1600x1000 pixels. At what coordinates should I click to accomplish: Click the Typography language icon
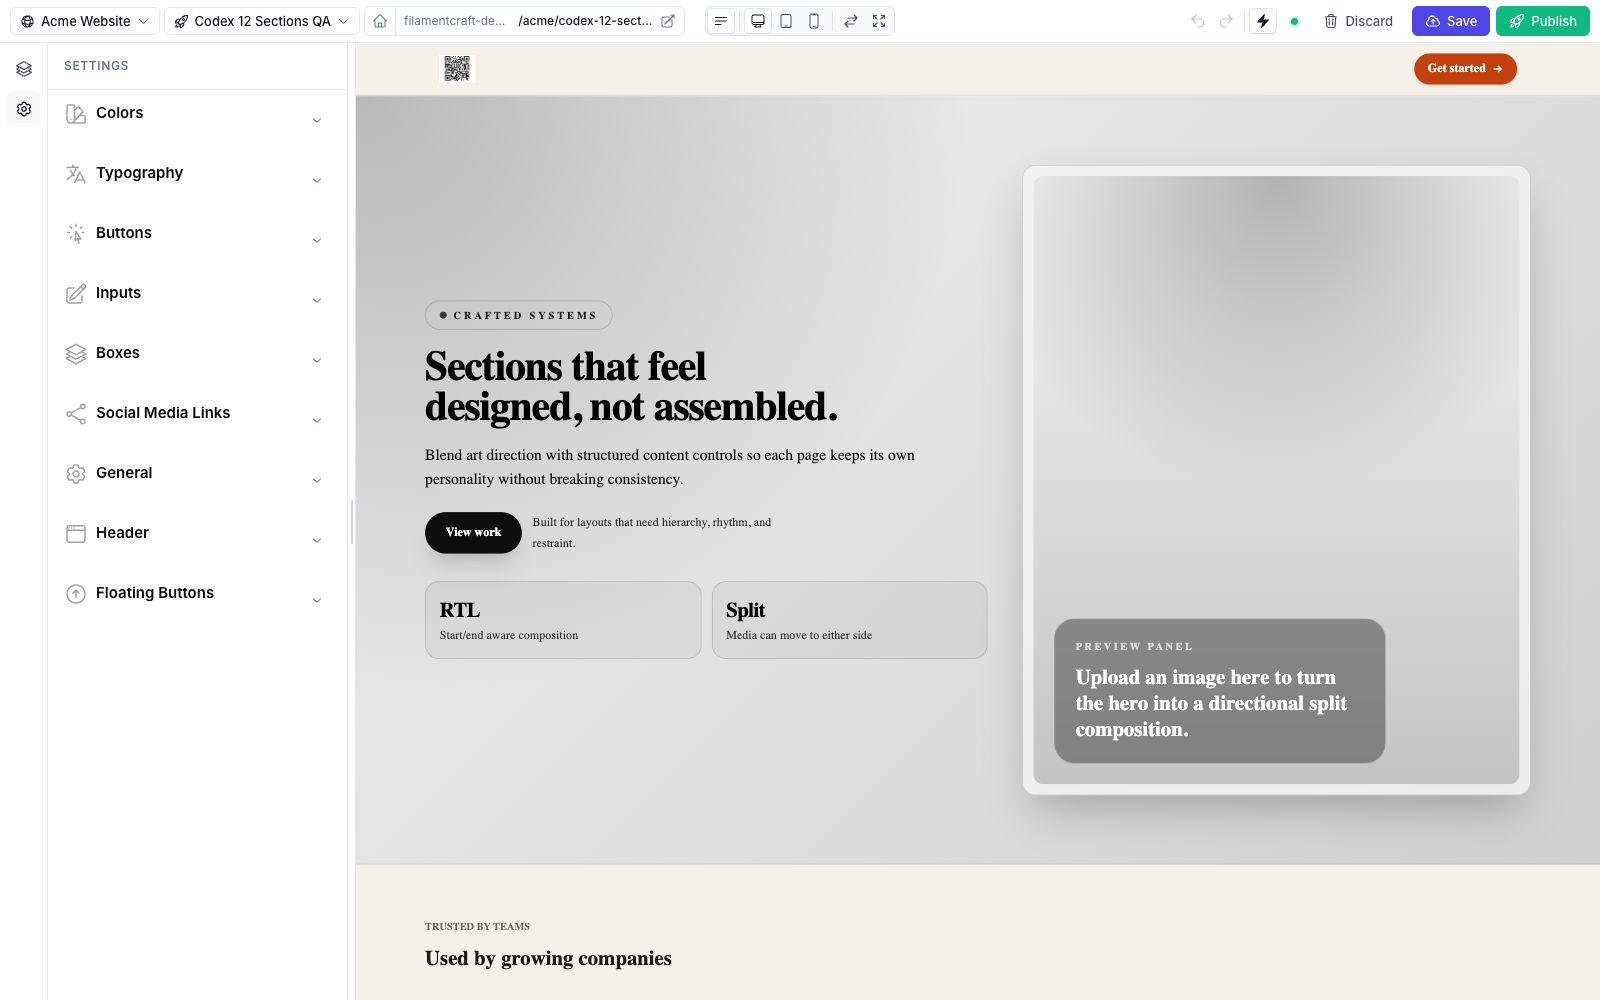pos(76,174)
